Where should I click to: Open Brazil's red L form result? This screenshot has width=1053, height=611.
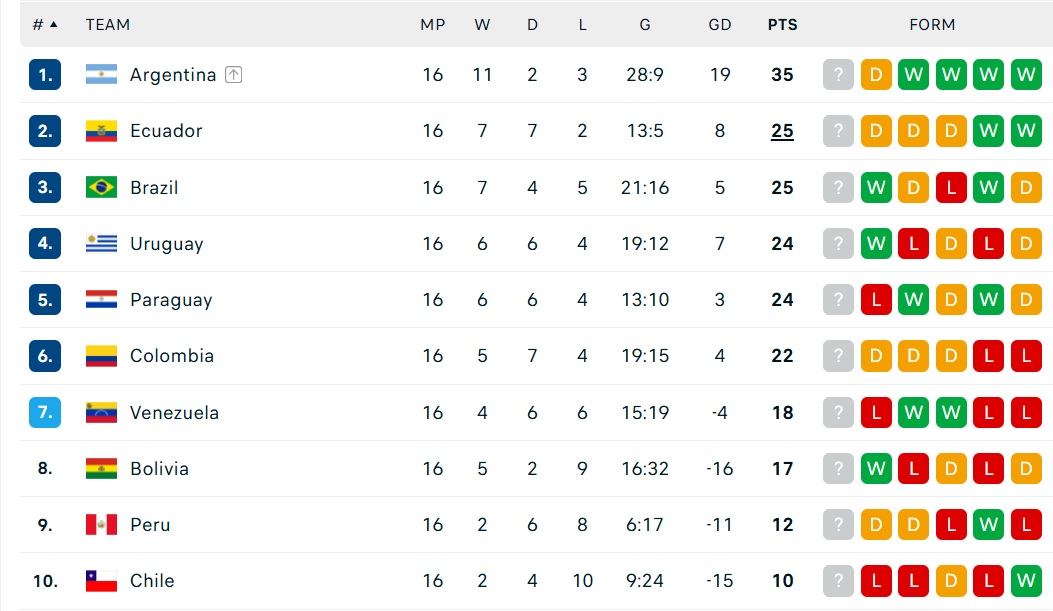click(x=951, y=187)
